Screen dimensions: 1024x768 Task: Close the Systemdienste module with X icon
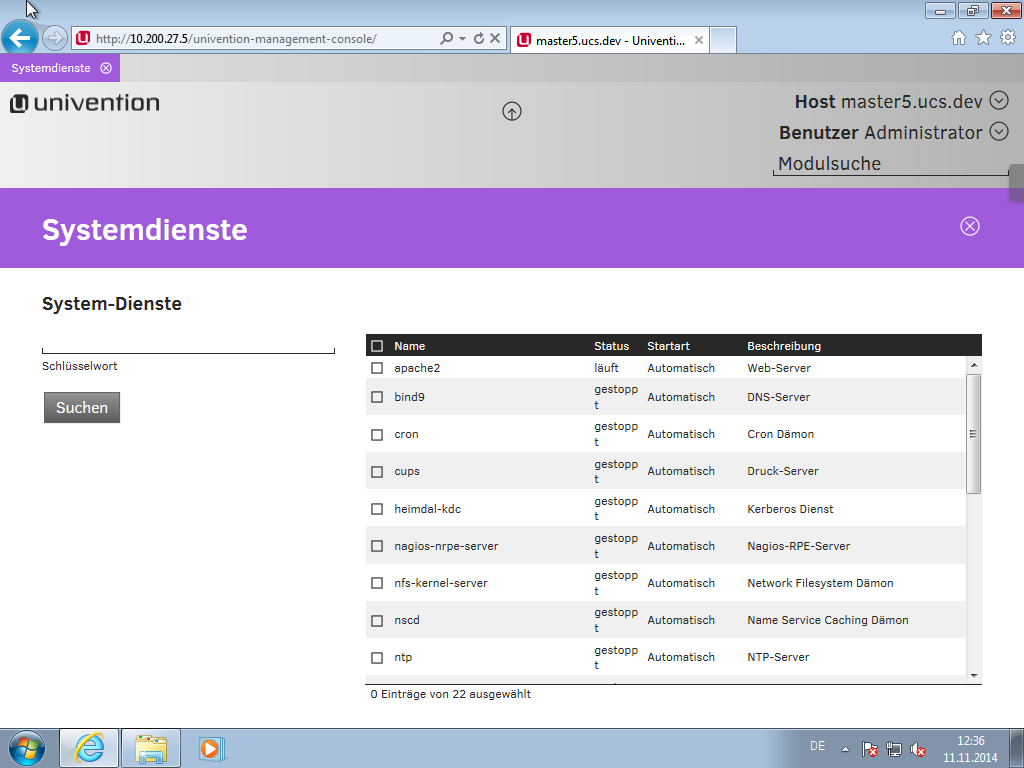pyautogui.click(x=969, y=226)
